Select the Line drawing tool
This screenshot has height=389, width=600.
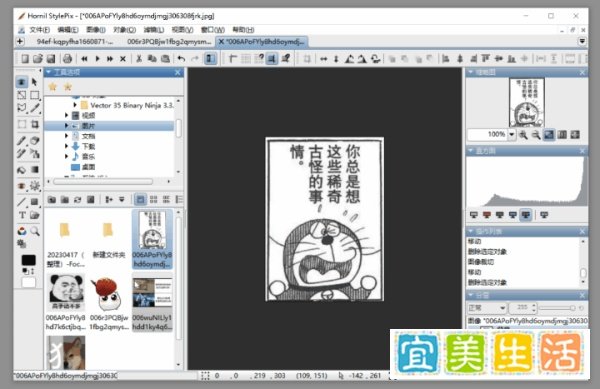(22, 202)
